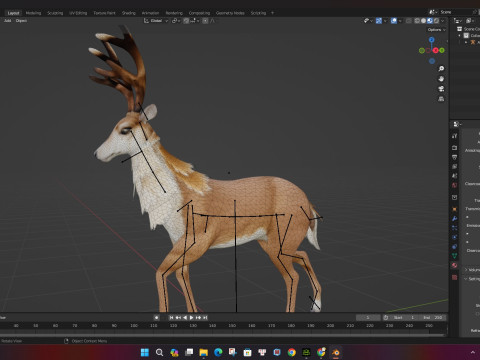The height and width of the screenshot is (360, 480).
Task: Open the green Object Data properties tab
Action: (x=455, y=256)
